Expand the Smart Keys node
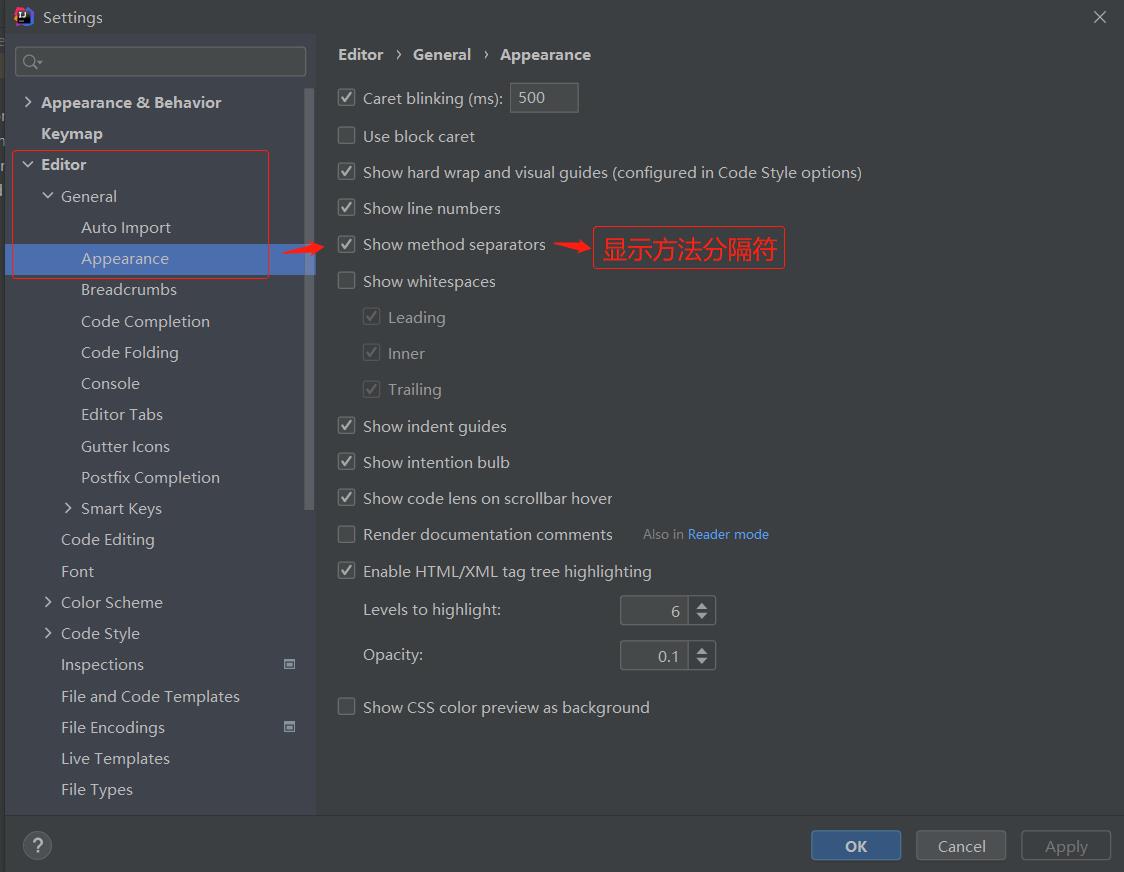The height and width of the screenshot is (872, 1124). 68,508
